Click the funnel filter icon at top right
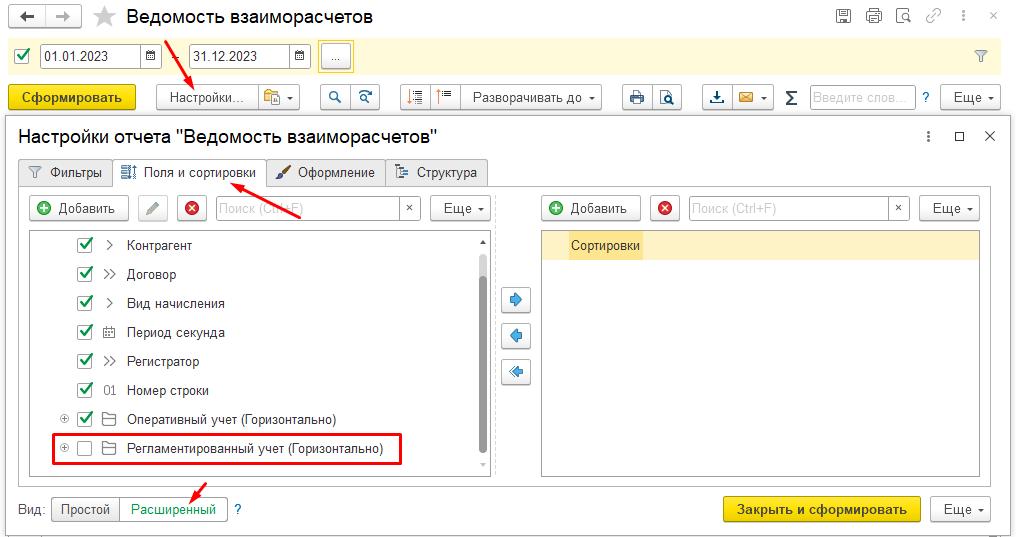Image resolution: width=1016 pixels, height=537 pixels. (x=981, y=56)
